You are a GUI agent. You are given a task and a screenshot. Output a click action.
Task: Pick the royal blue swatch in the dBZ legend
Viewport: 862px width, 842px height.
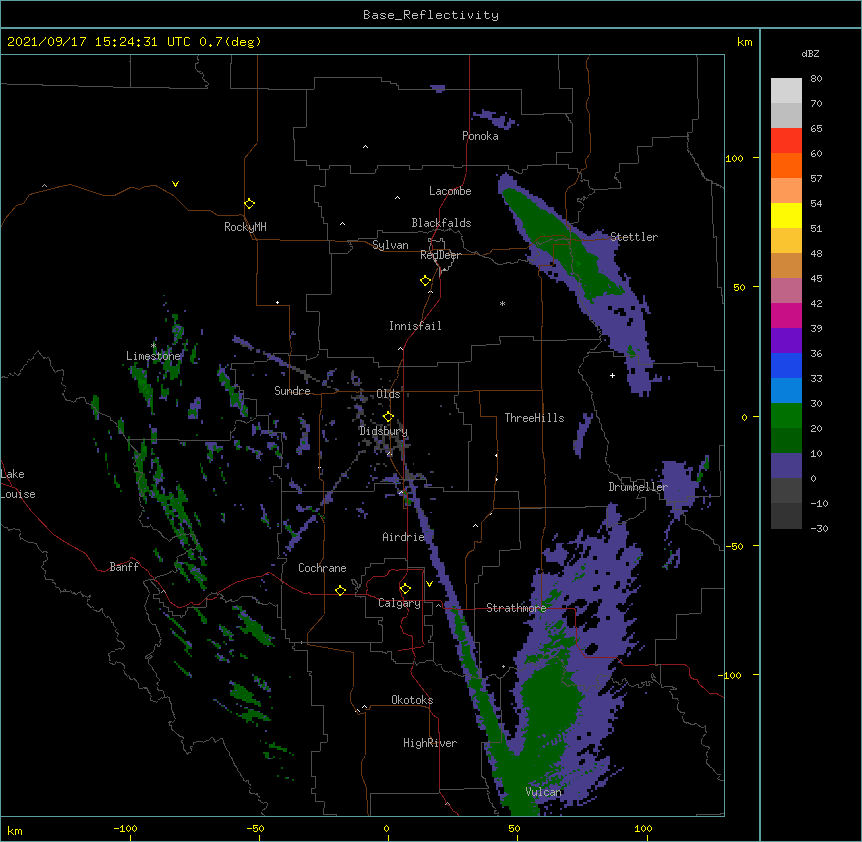pyautogui.click(x=786, y=365)
